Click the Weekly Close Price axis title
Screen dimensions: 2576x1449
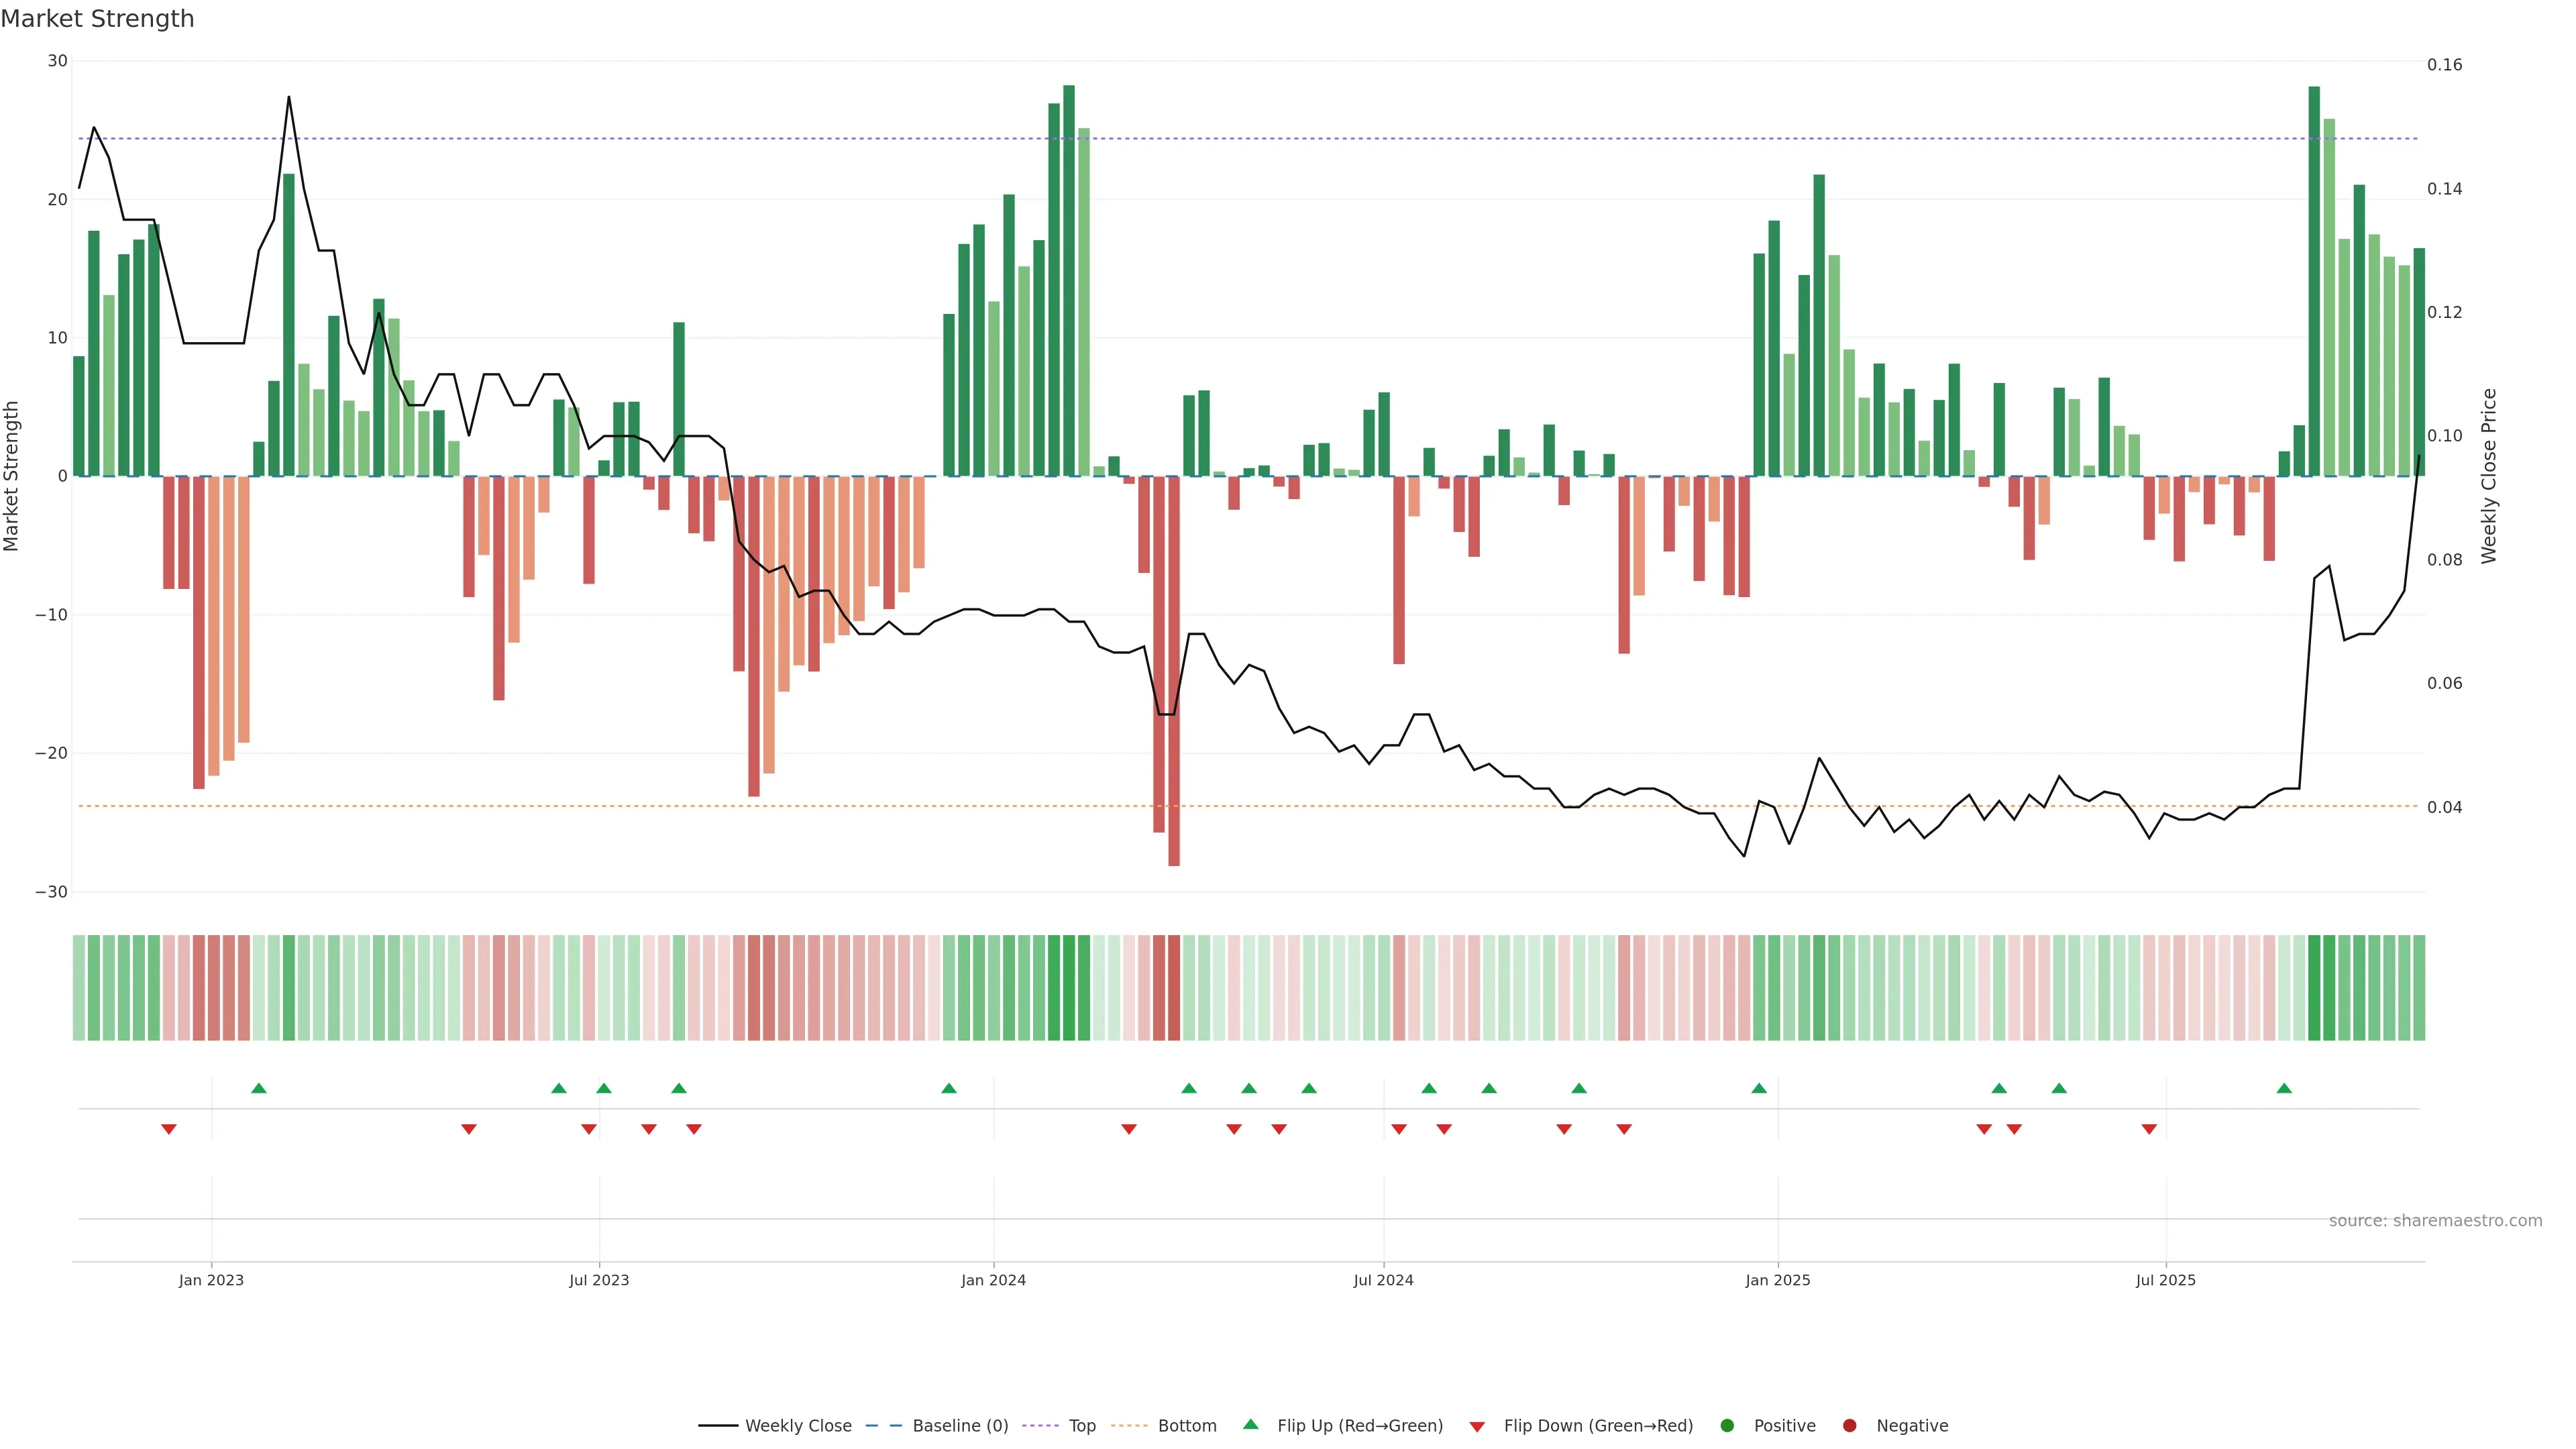[2489, 476]
